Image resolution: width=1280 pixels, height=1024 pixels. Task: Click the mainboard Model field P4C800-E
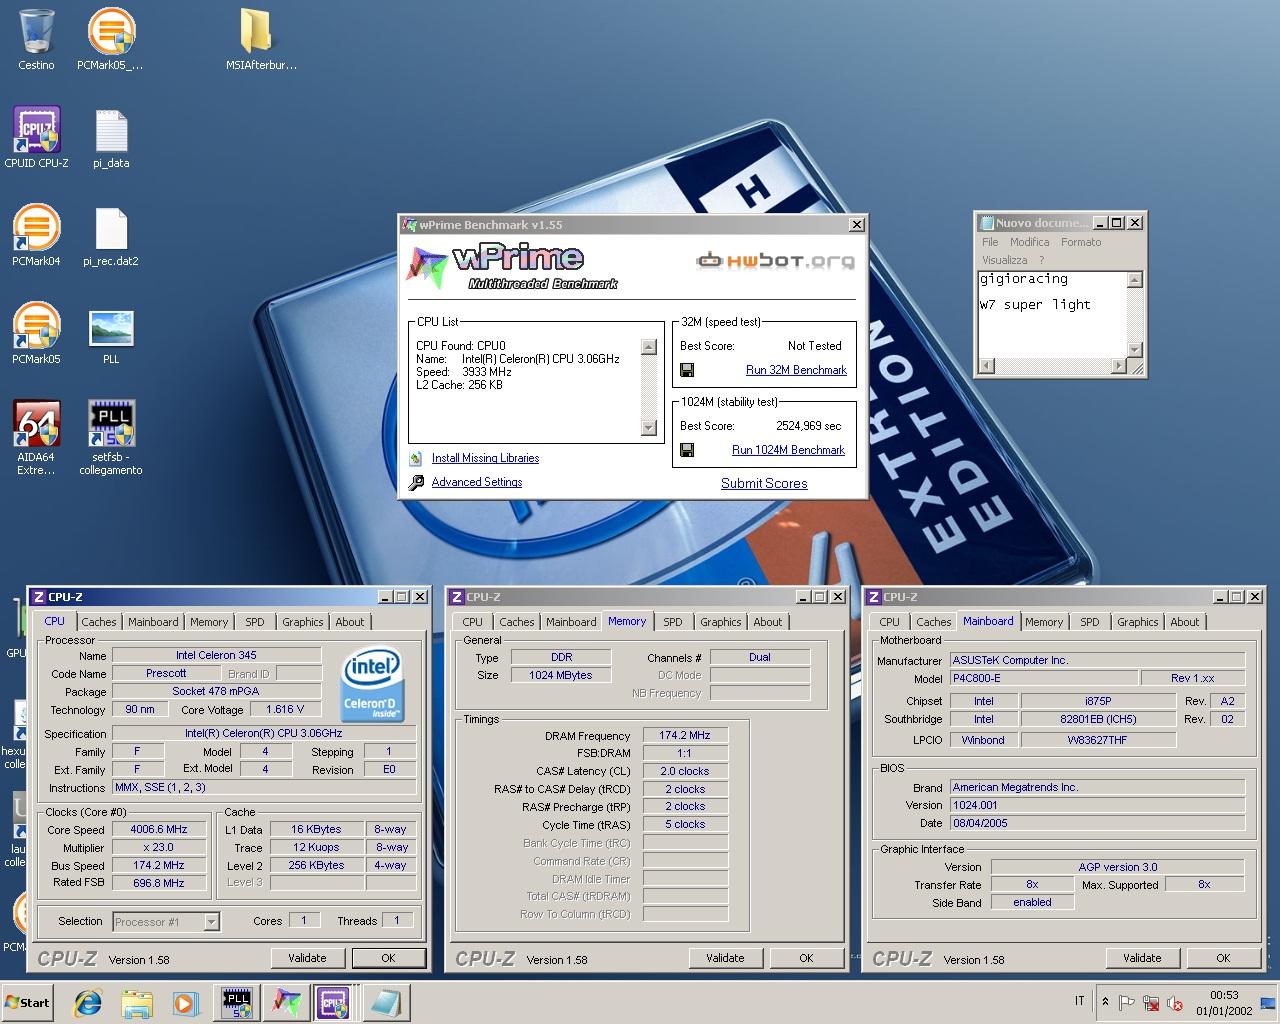(x=1043, y=678)
